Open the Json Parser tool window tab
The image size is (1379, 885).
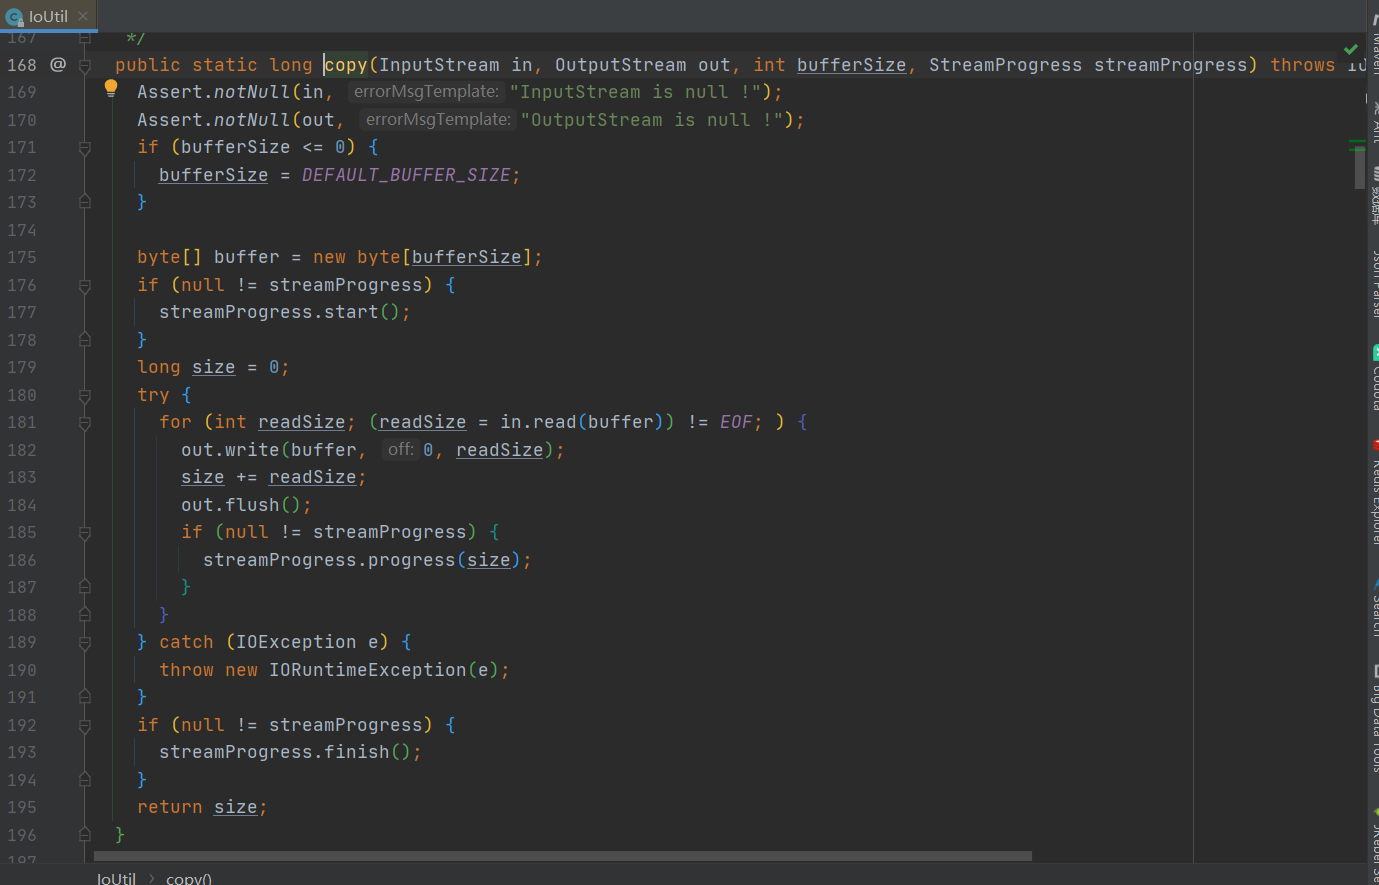click(x=1374, y=283)
